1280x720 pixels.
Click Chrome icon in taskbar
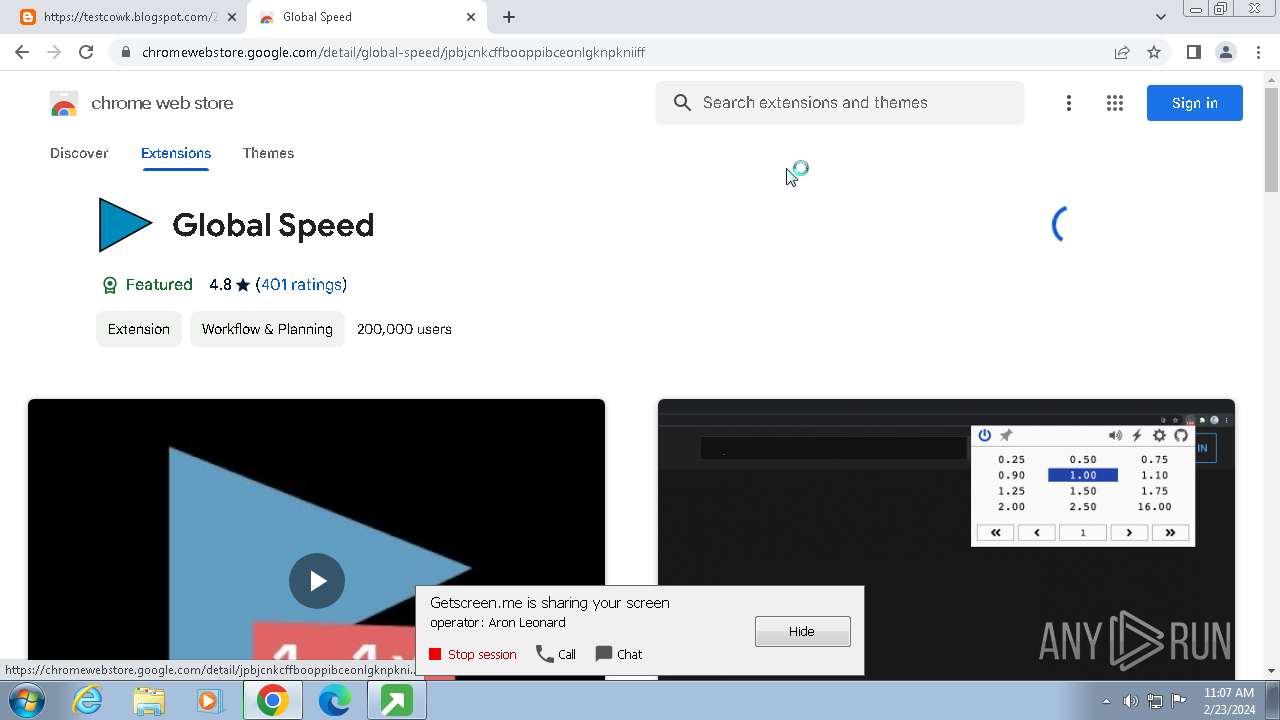pyautogui.click(x=272, y=701)
